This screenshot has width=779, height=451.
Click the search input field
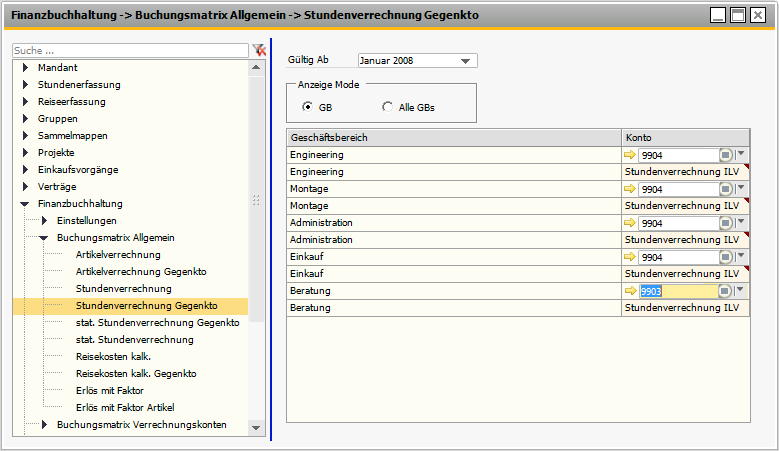pos(130,50)
